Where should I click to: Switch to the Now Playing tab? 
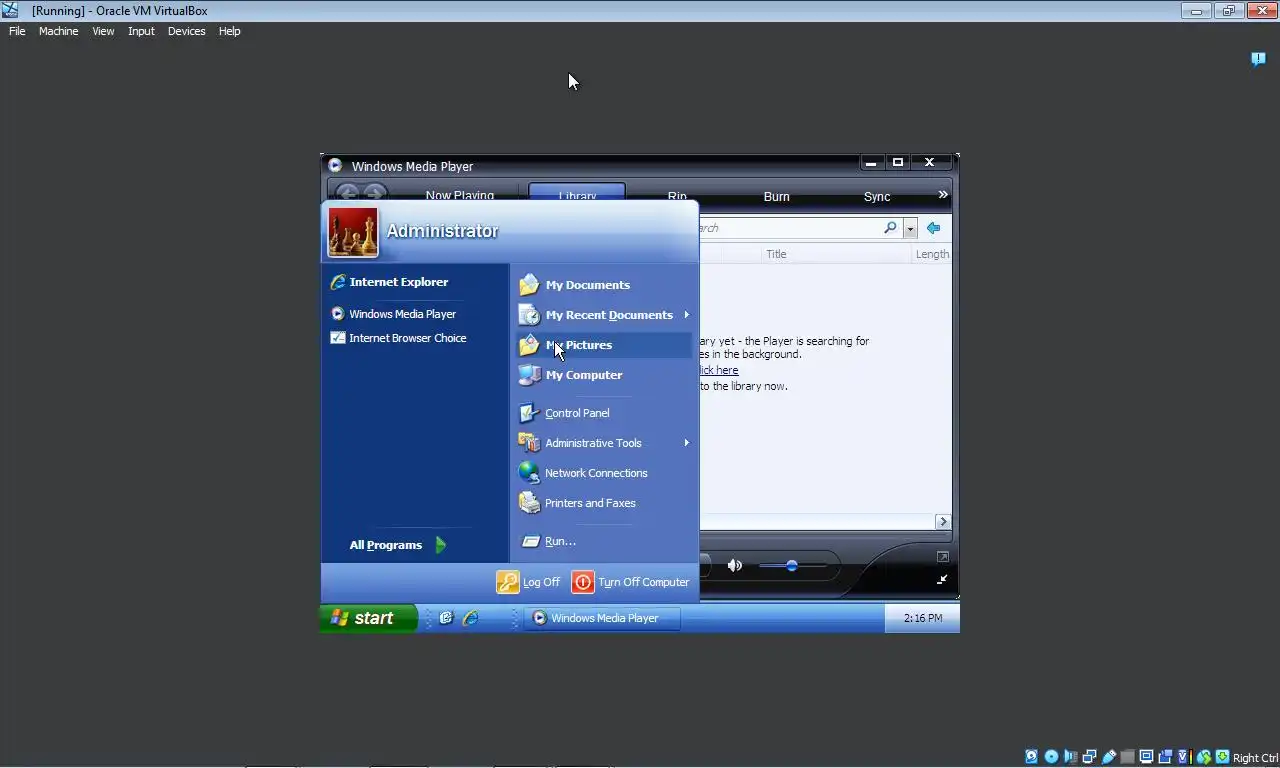point(460,195)
